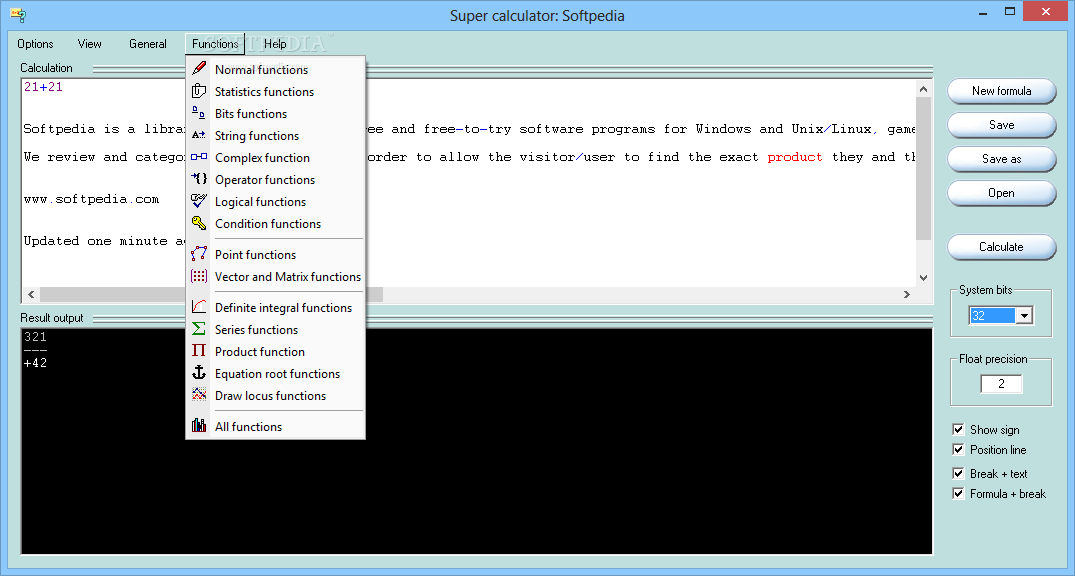The width and height of the screenshot is (1075, 576).
Task: Click the Calculation scrollbar up arrow
Action: (x=923, y=88)
